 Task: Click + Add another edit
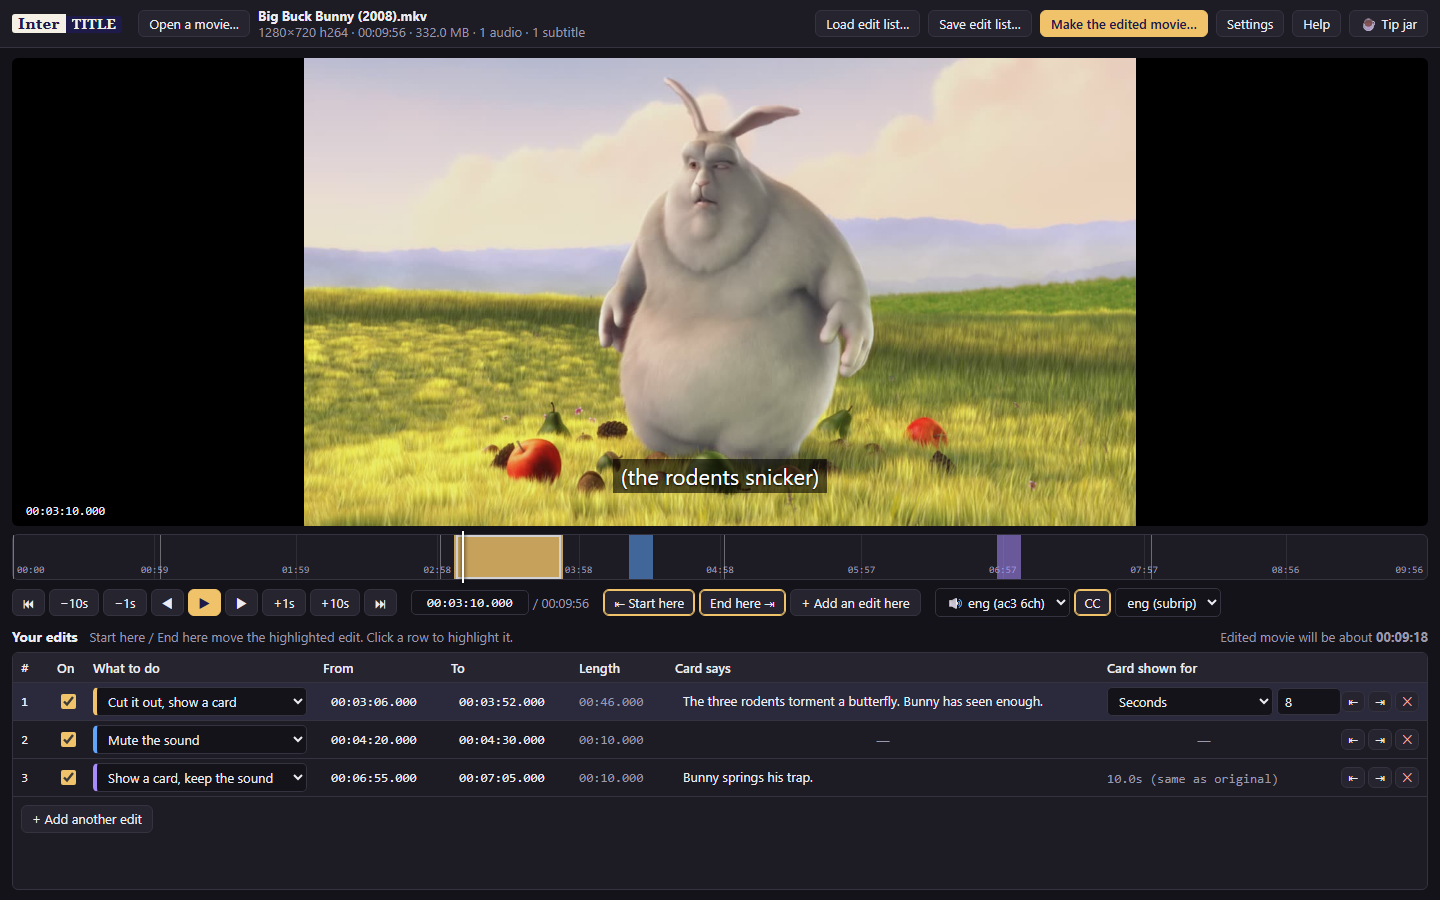tap(87, 819)
